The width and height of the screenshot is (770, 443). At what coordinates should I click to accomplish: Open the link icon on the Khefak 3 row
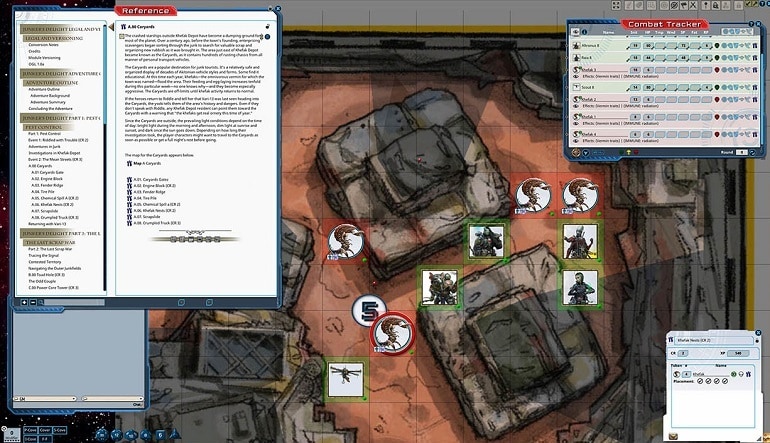tap(754, 70)
